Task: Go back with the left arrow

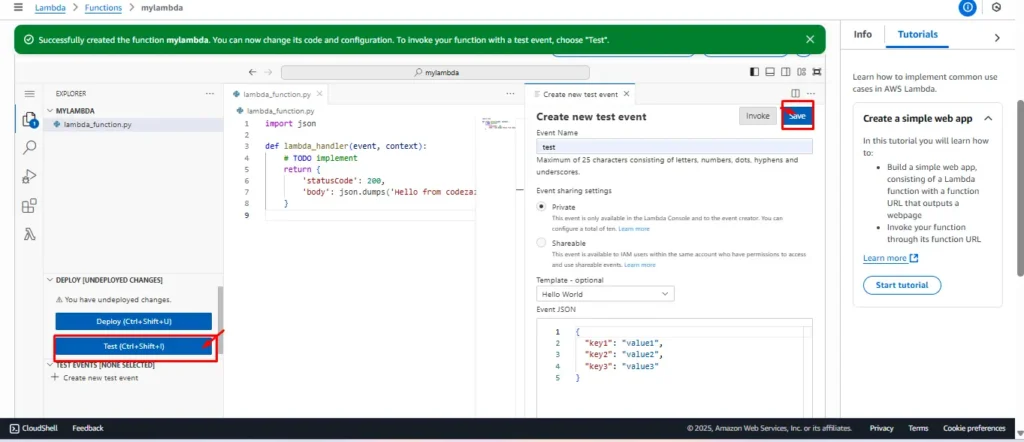Action: [x=253, y=72]
